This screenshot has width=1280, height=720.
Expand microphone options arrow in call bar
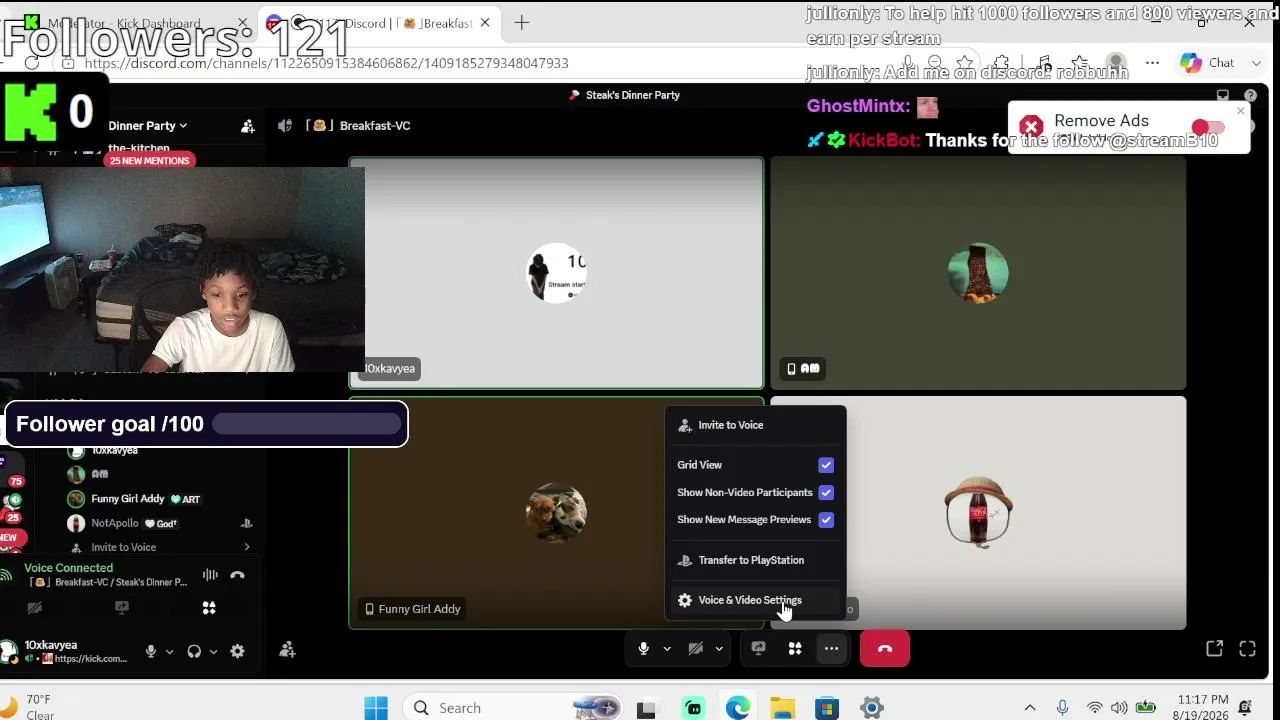point(667,649)
